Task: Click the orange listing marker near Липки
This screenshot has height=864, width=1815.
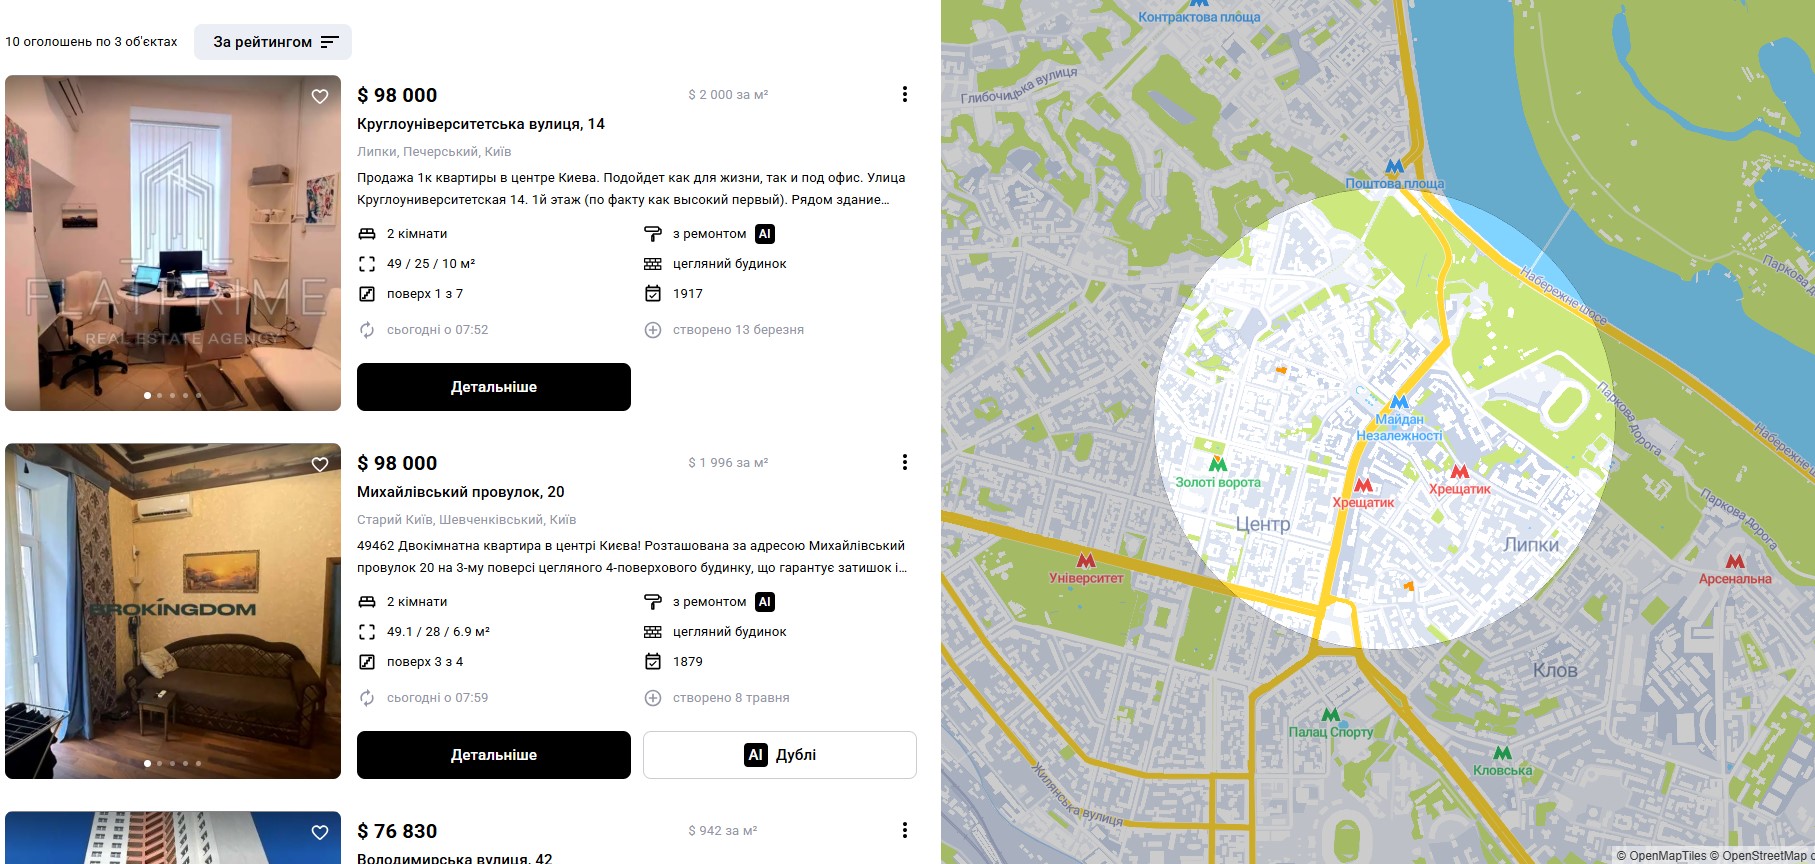Action: (x=1409, y=586)
